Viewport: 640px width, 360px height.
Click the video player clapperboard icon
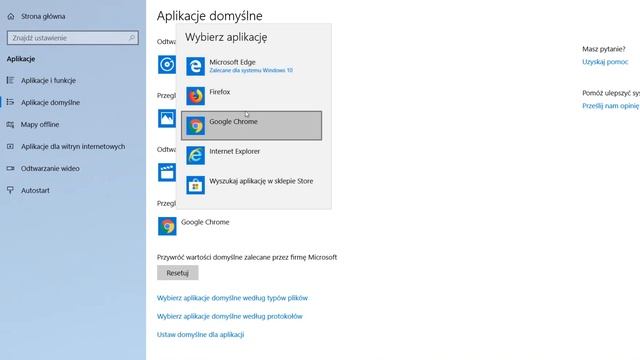[167, 172]
